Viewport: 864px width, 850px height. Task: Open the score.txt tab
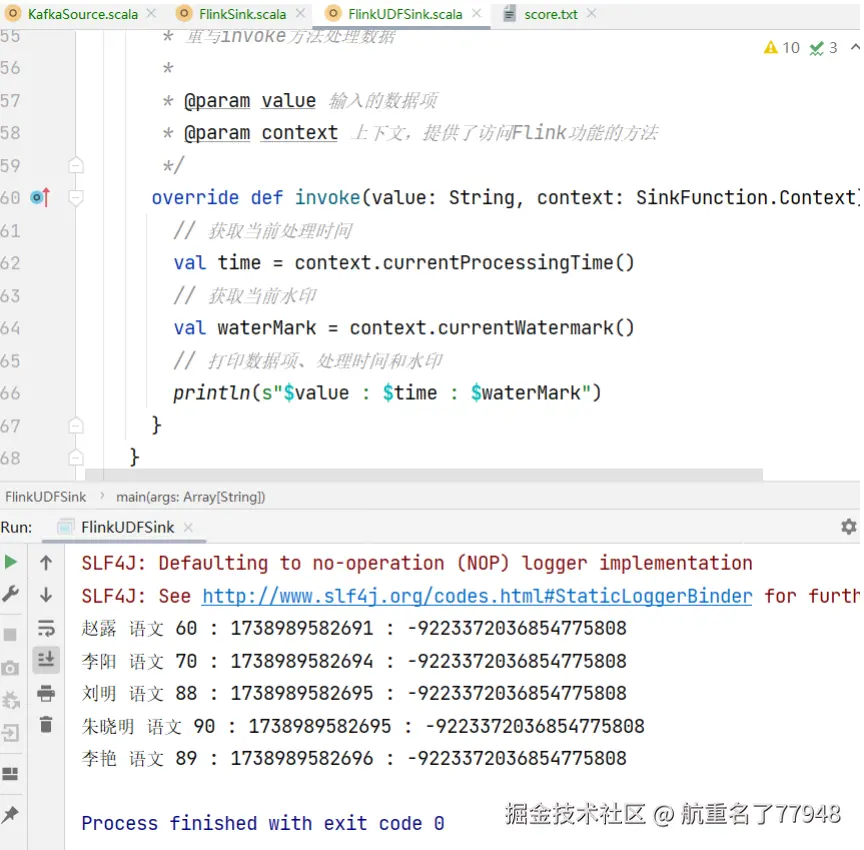click(550, 14)
